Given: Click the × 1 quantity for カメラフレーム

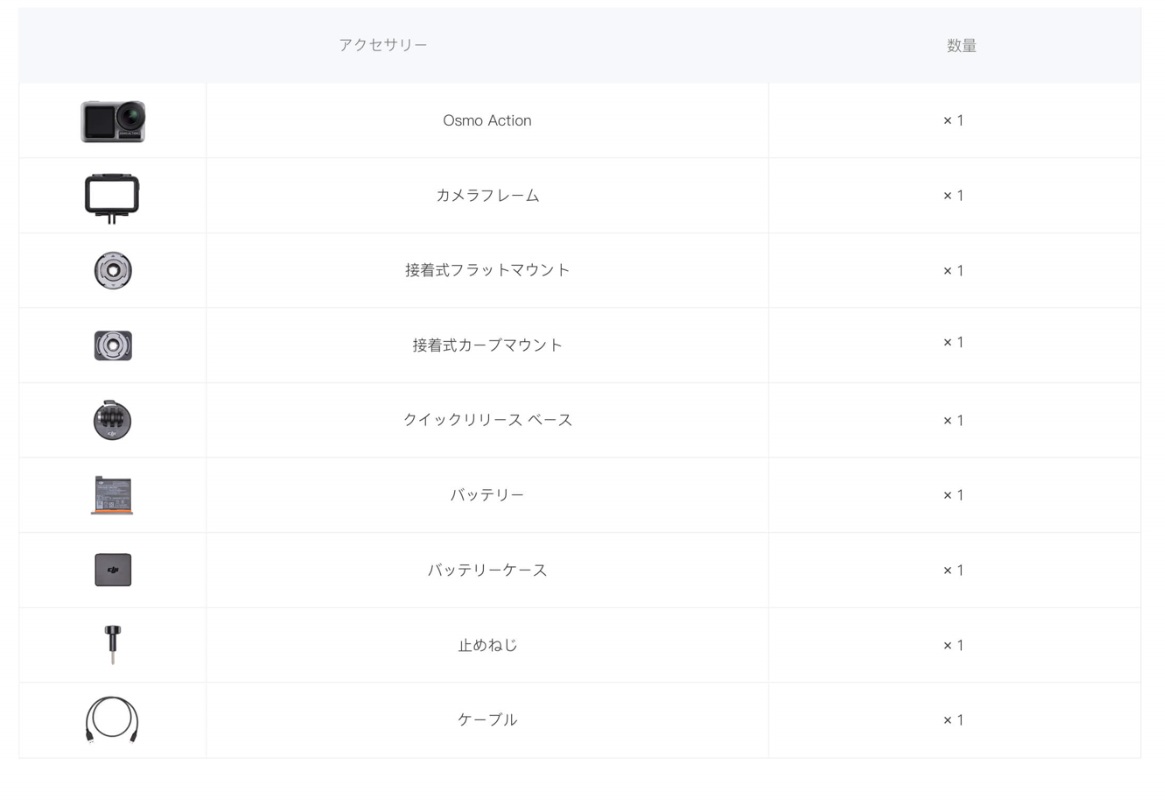Looking at the screenshot, I should coord(953,196).
